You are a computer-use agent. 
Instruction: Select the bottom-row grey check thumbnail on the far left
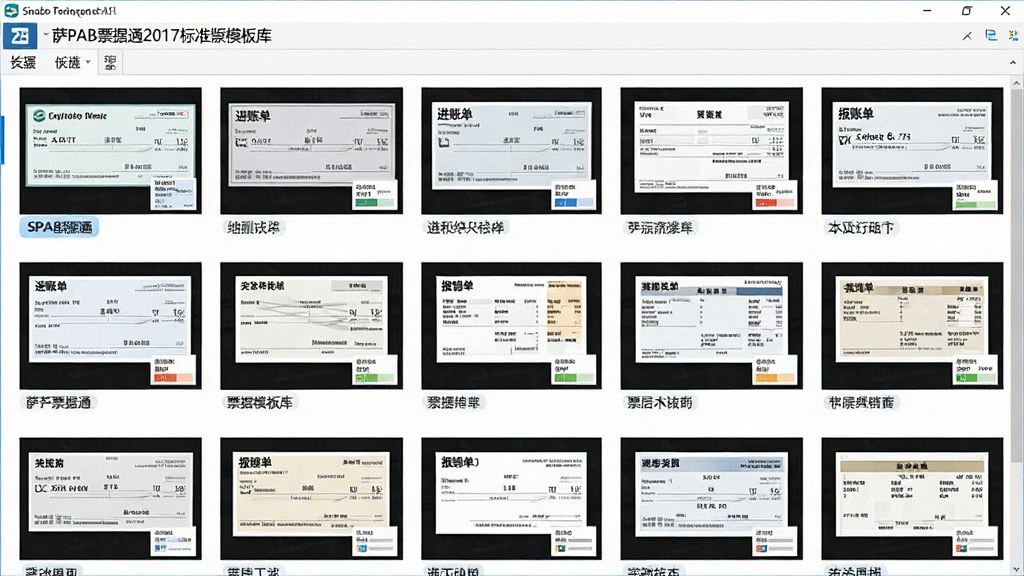pos(110,499)
